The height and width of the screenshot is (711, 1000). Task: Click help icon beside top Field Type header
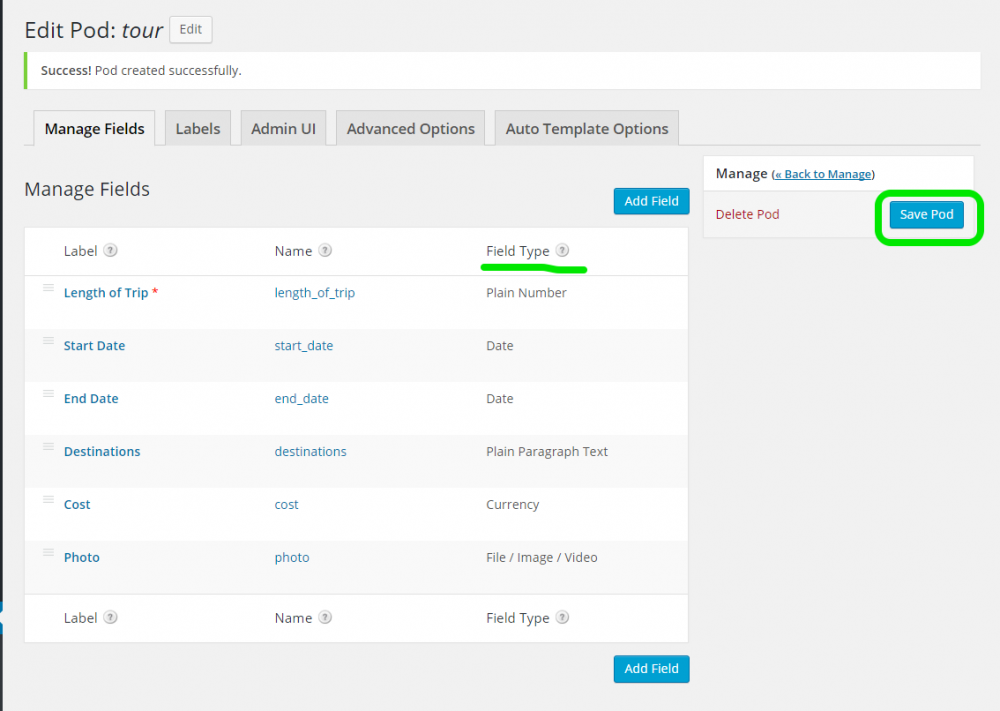point(562,251)
